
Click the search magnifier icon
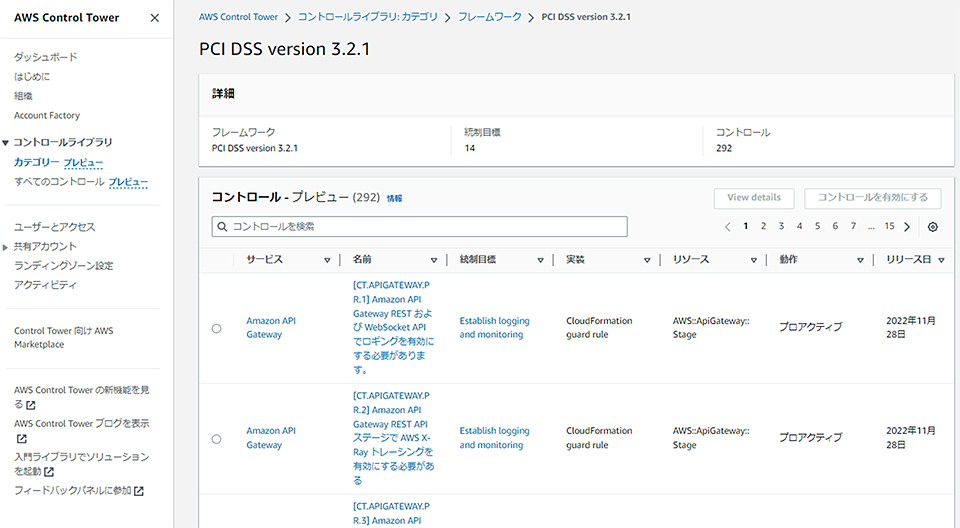tap(222, 227)
